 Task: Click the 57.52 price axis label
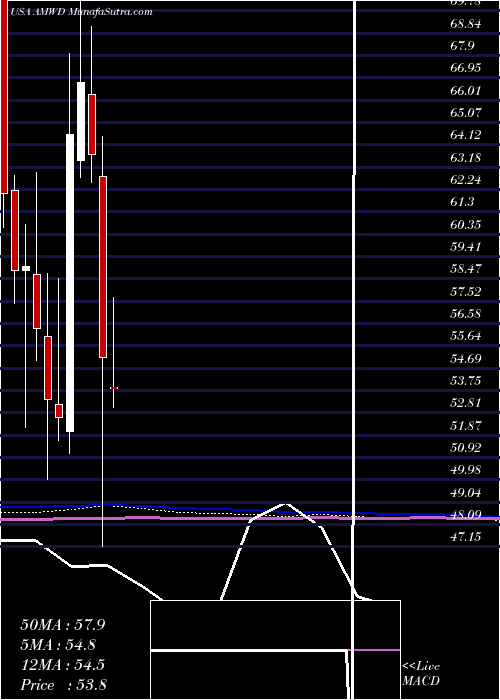pyautogui.click(x=466, y=292)
